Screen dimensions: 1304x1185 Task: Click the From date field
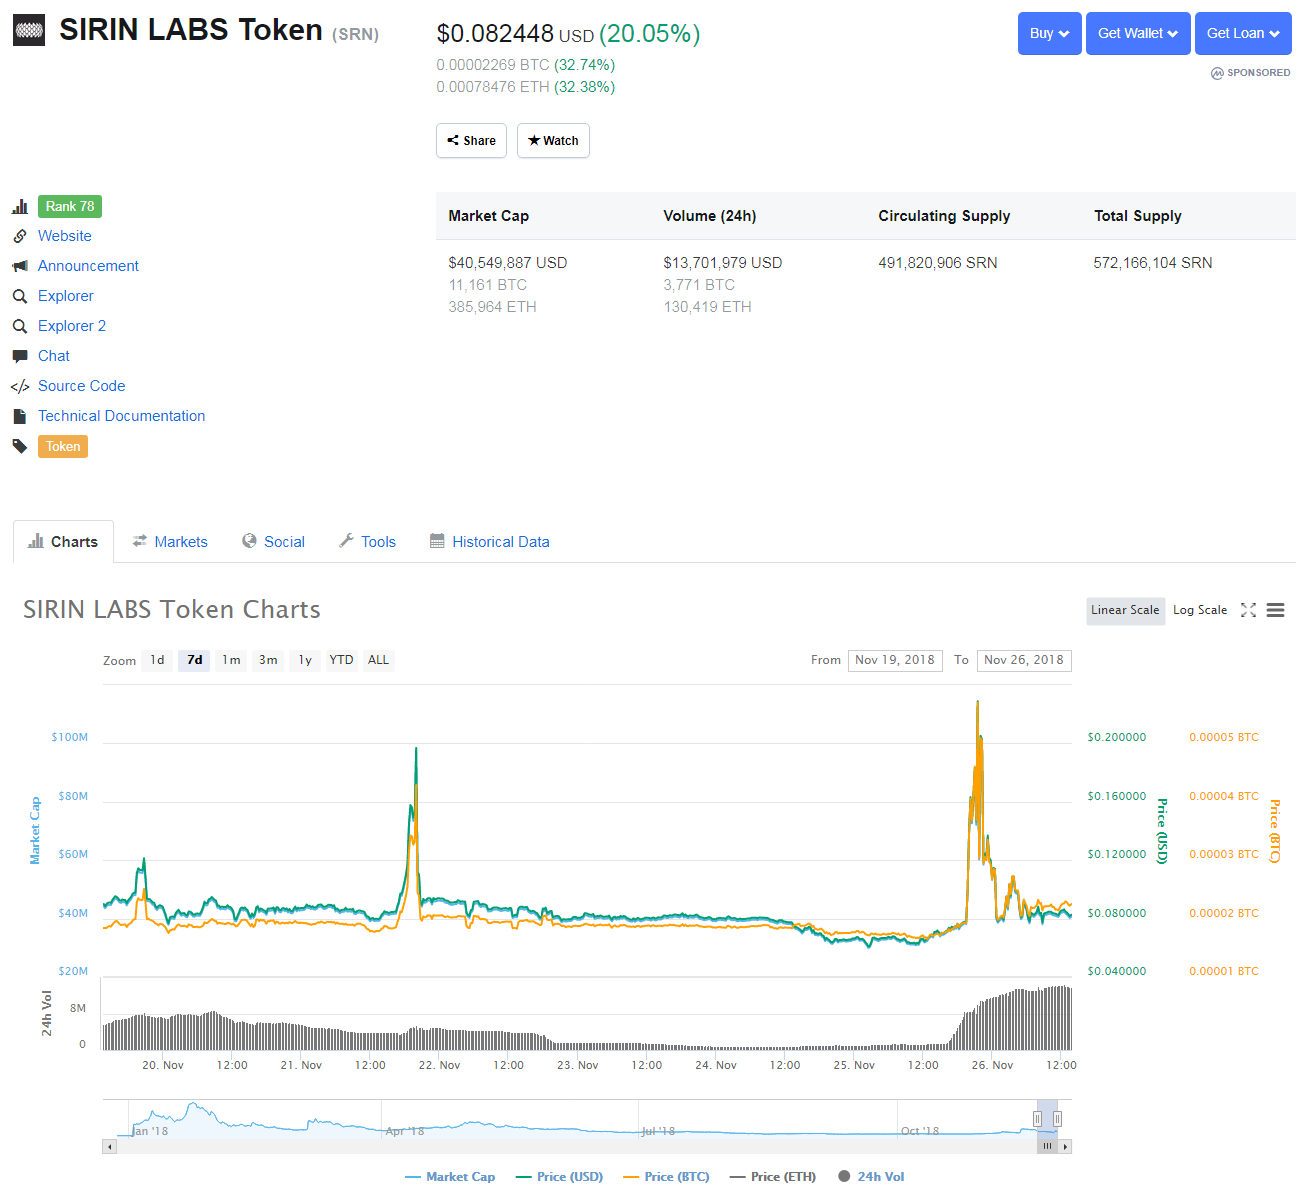895,660
